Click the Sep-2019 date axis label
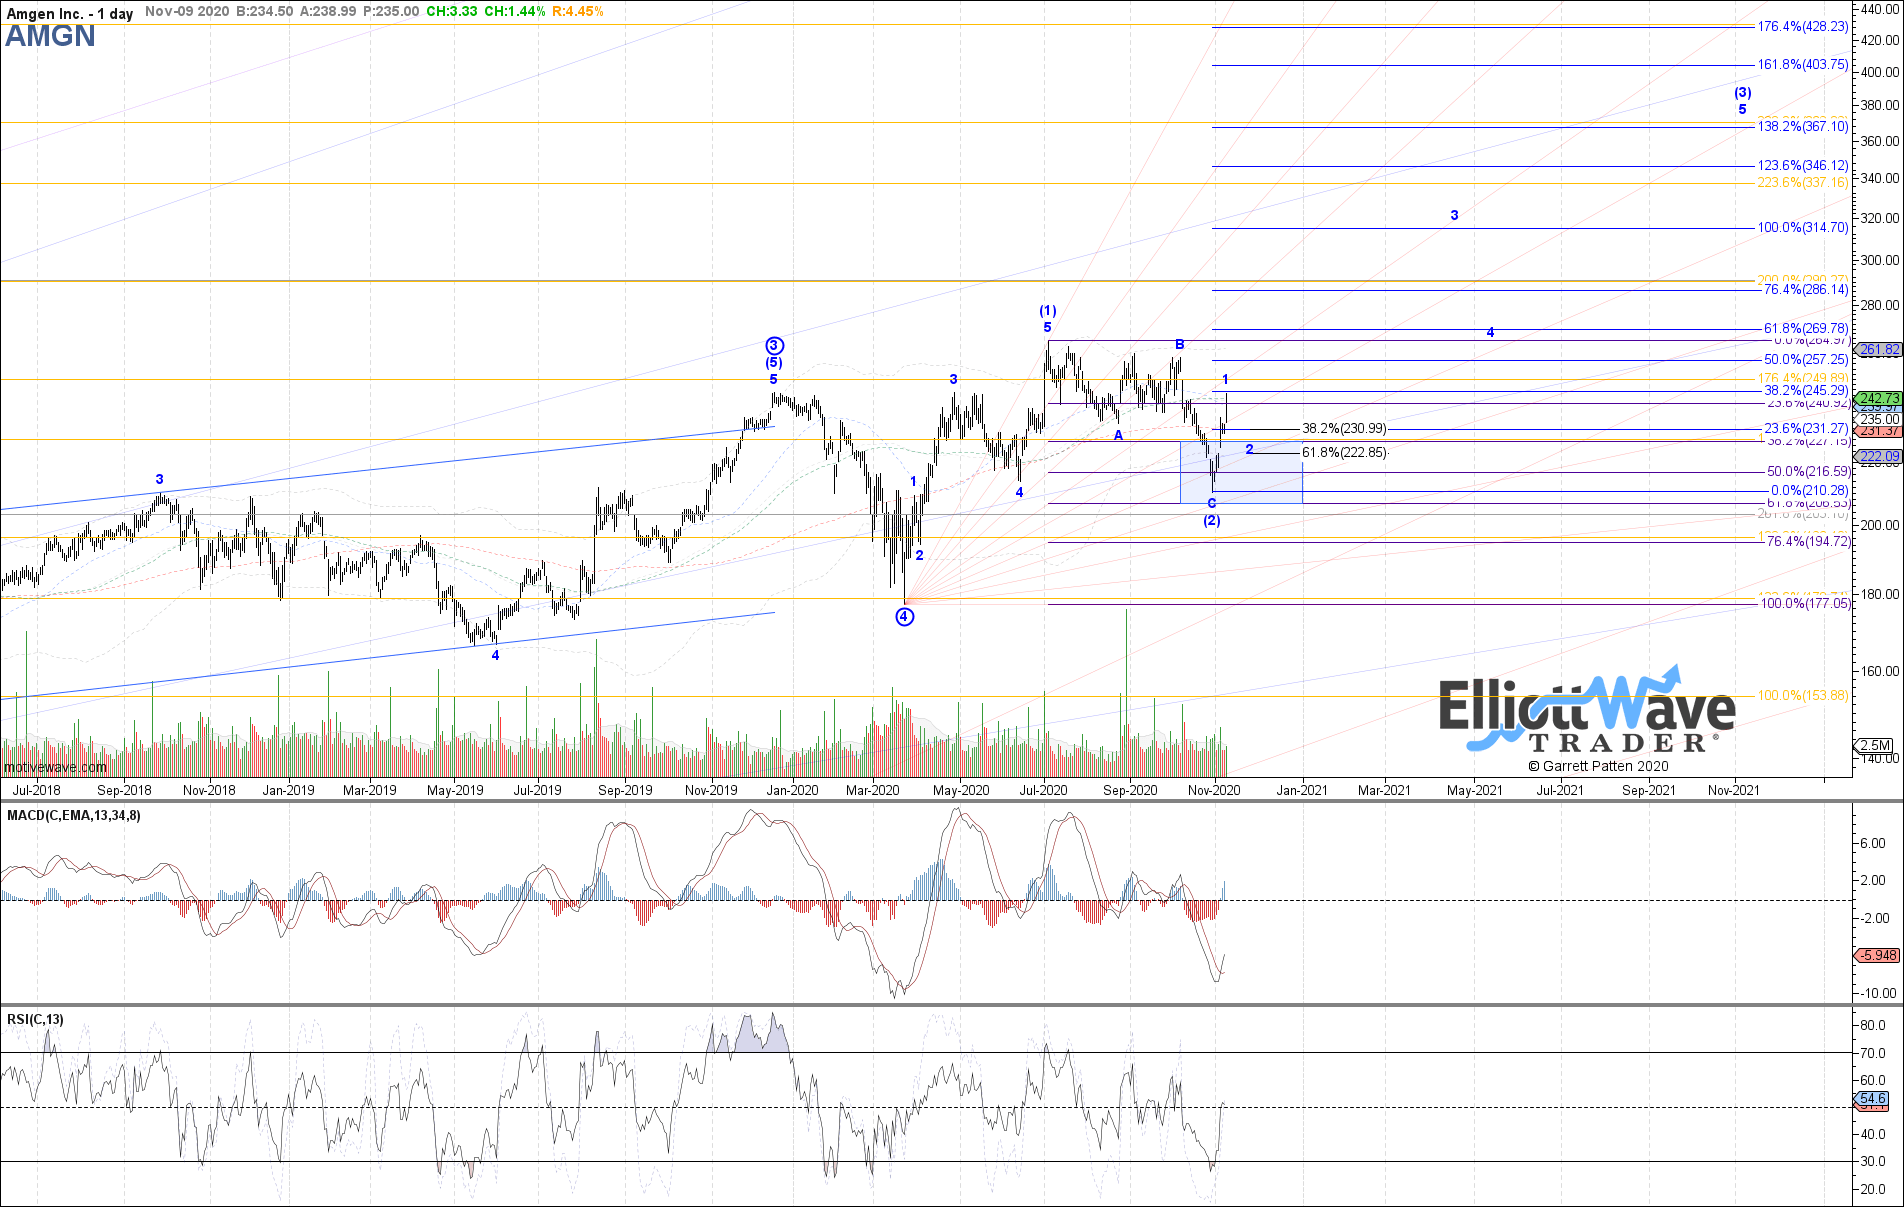This screenshot has height=1207, width=1904. [x=625, y=790]
